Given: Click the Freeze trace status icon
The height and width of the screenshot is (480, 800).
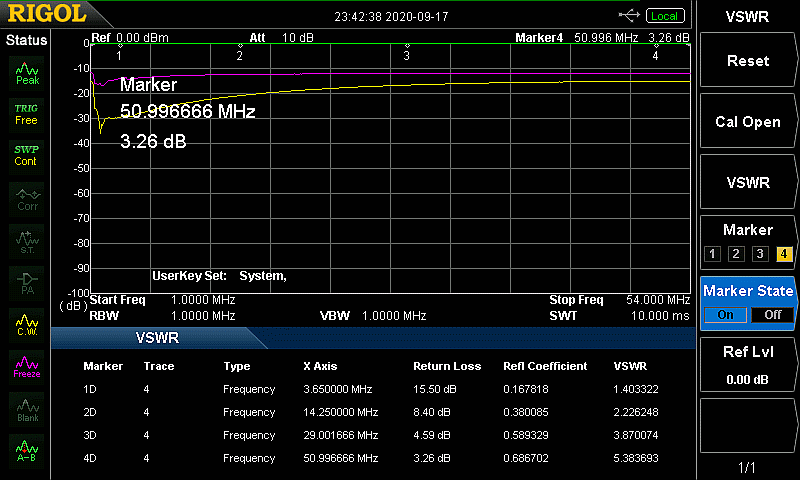Looking at the screenshot, I should tap(27, 366).
